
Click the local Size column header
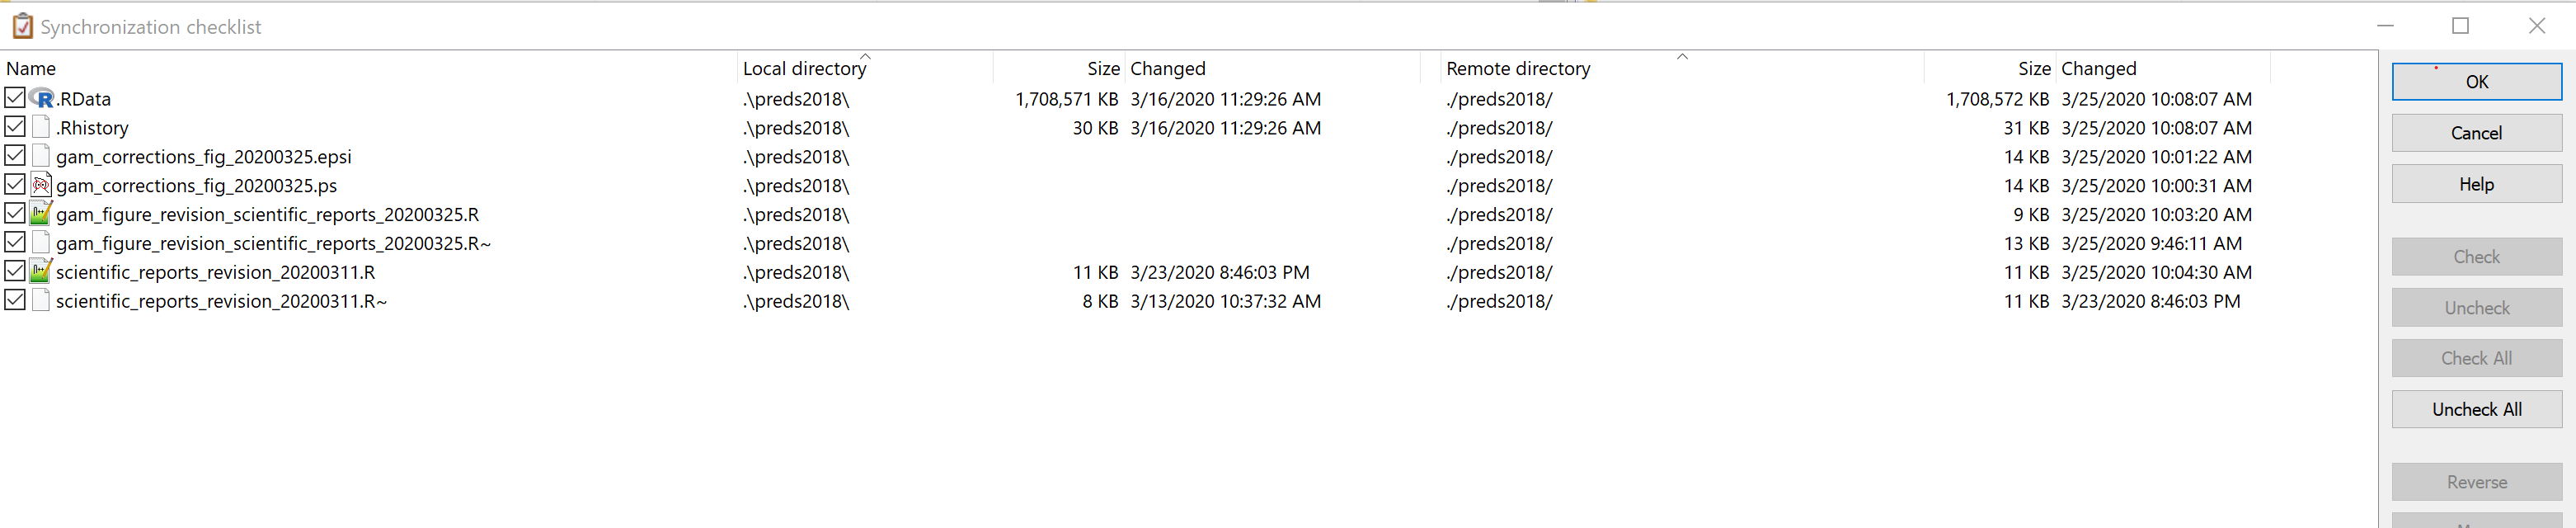pyautogui.click(x=1102, y=69)
